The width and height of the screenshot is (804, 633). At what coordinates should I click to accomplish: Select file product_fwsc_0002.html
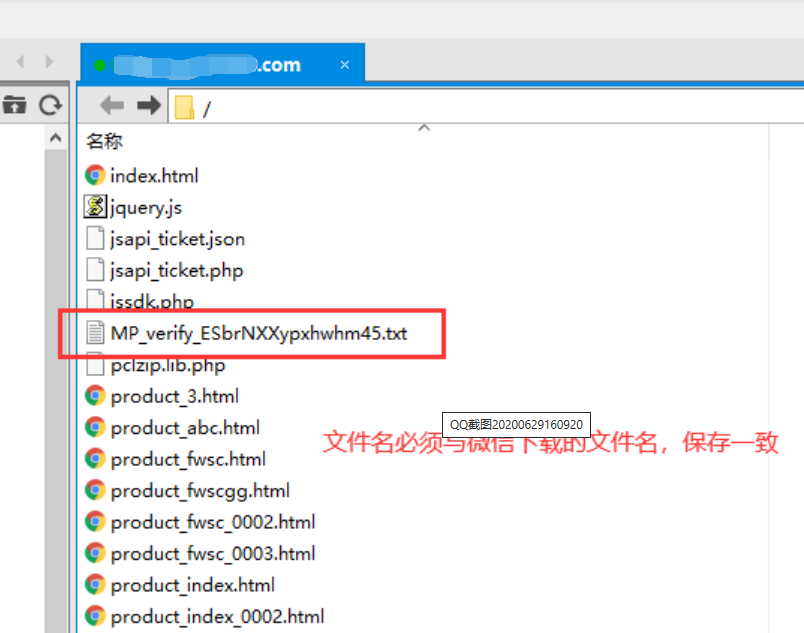coord(213,522)
